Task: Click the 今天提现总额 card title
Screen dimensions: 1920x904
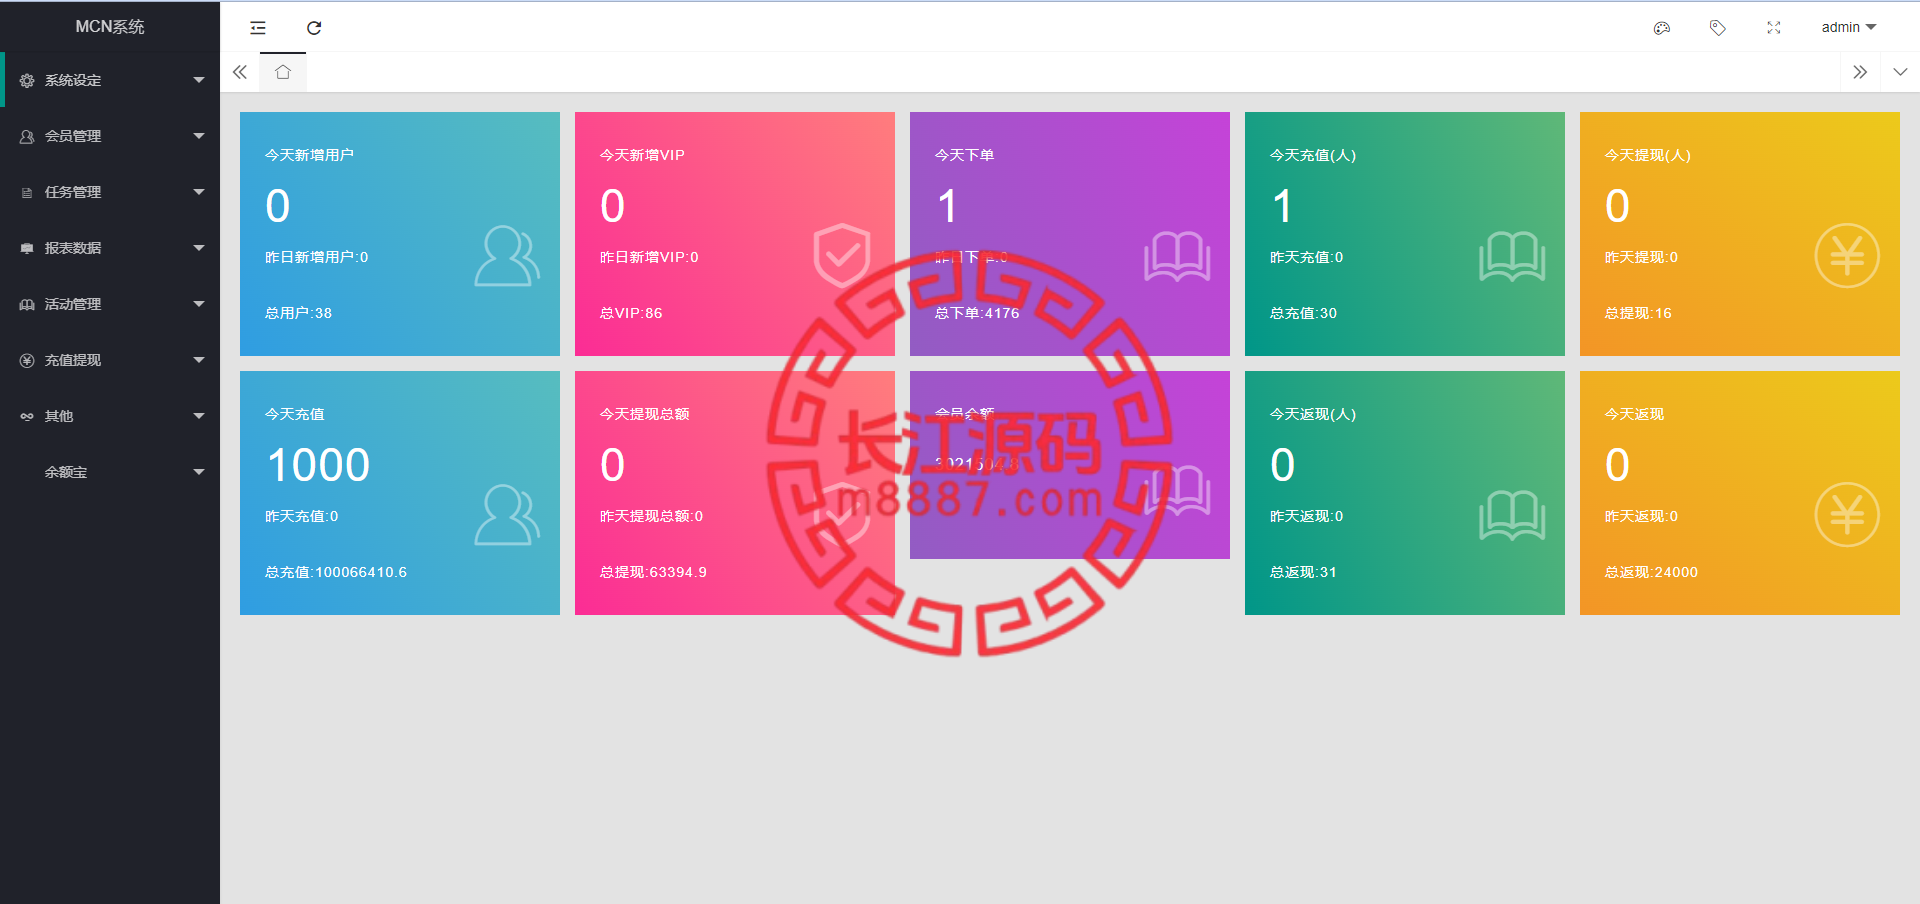Action: click(644, 414)
